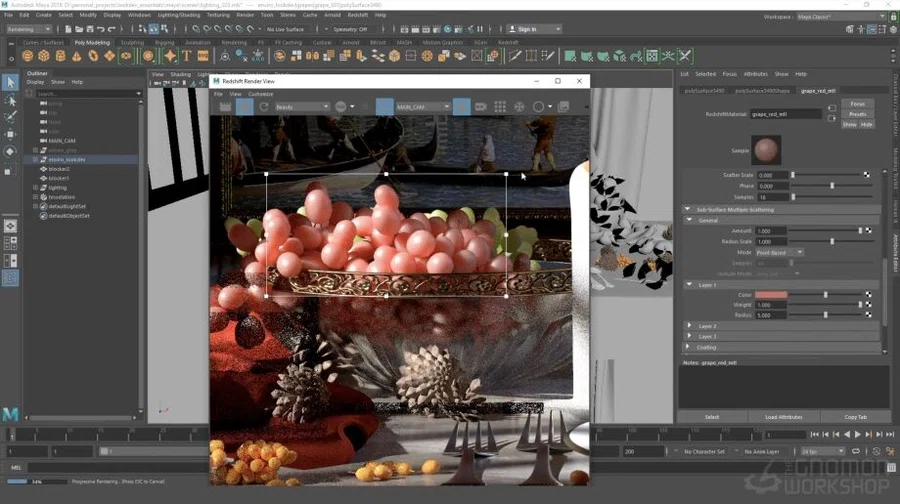Select the polygon cube shelf icon

[44, 56]
